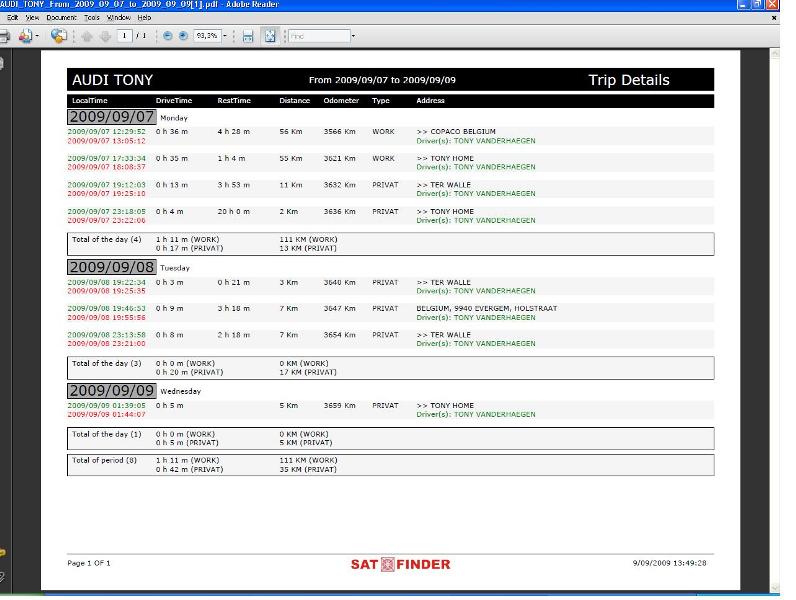The height and width of the screenshot is (600, 796).
Task: Open the Window menu
Action: (x=118, y=18)
